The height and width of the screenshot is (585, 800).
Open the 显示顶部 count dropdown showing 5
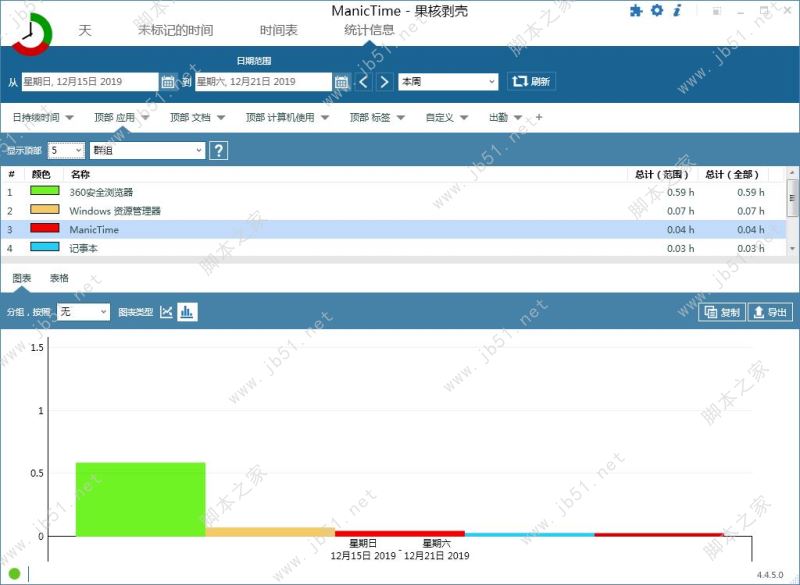tap(66, 150)
